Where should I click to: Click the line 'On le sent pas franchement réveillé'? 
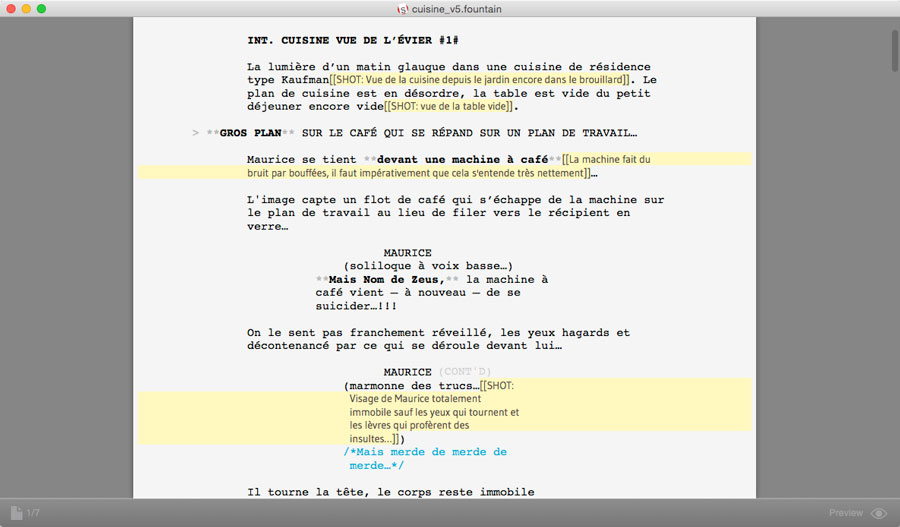click(439, 332)
